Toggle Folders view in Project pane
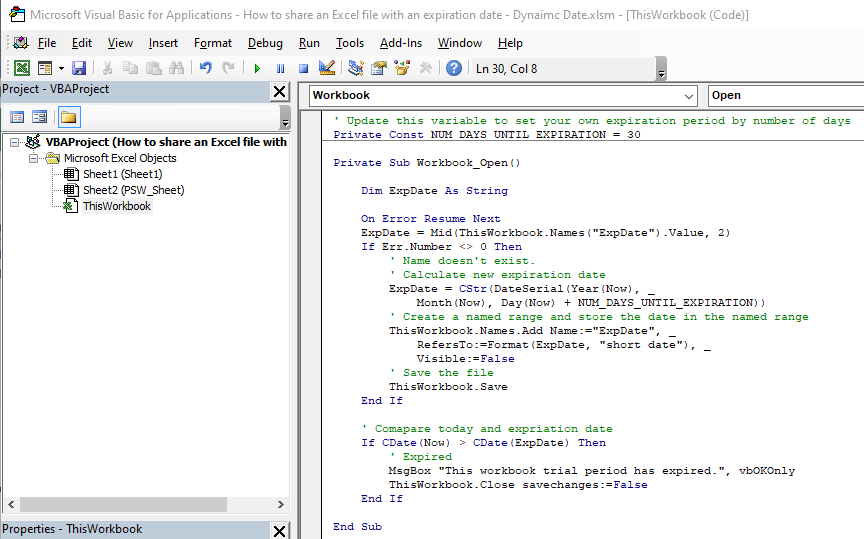 pos(69,117)
